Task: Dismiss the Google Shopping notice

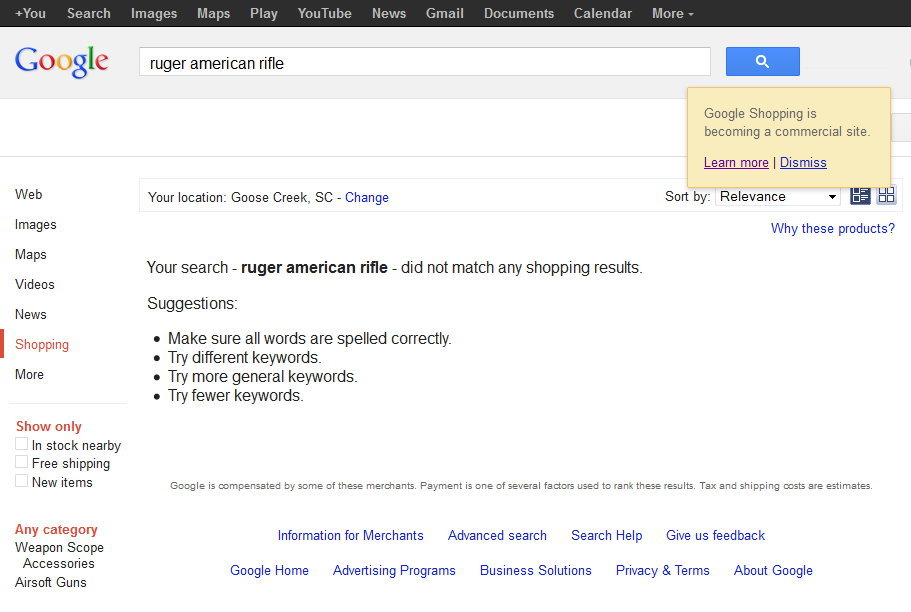Action: (x=803, y=162)
